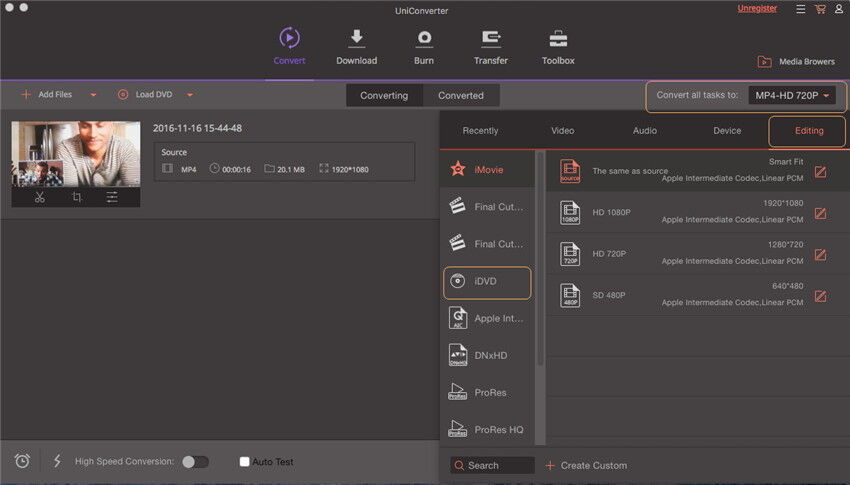Select the Audio format tab
The height and width of the screenshot is (485, 850).
click(645, 131)
